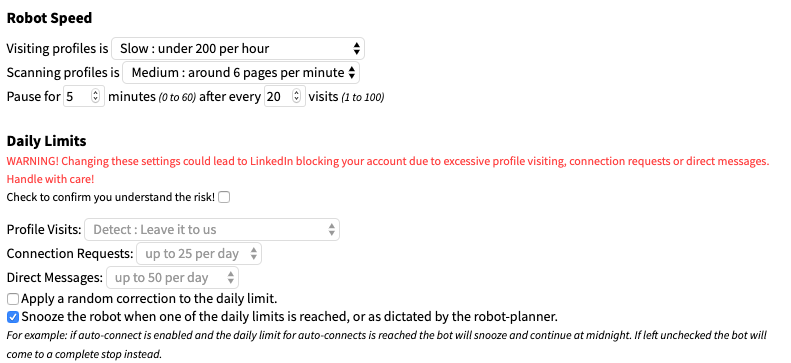Click the Profile Visits dropdown arrow icon
791x363 pixels.
click(x=331, y=229)
